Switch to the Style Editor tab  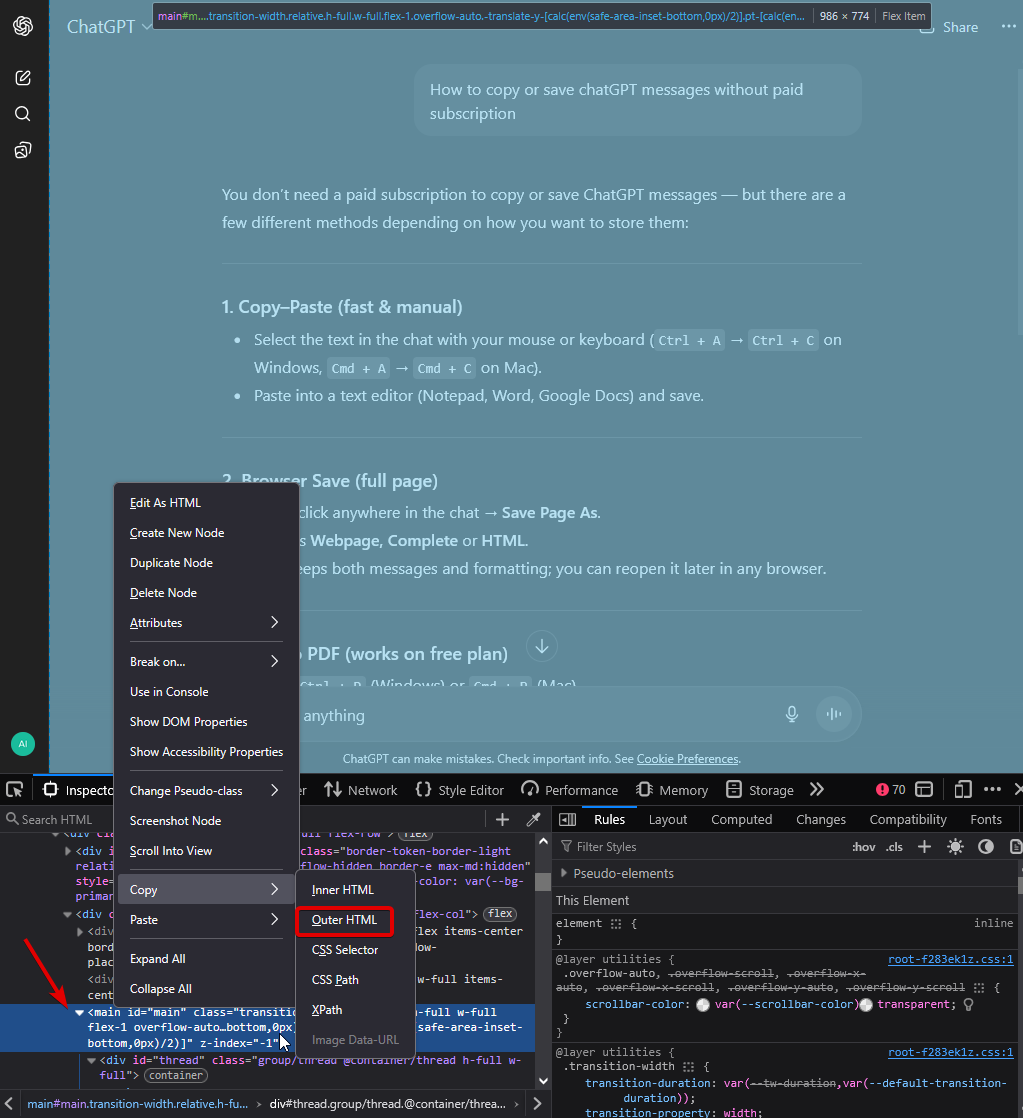point(460,789)
